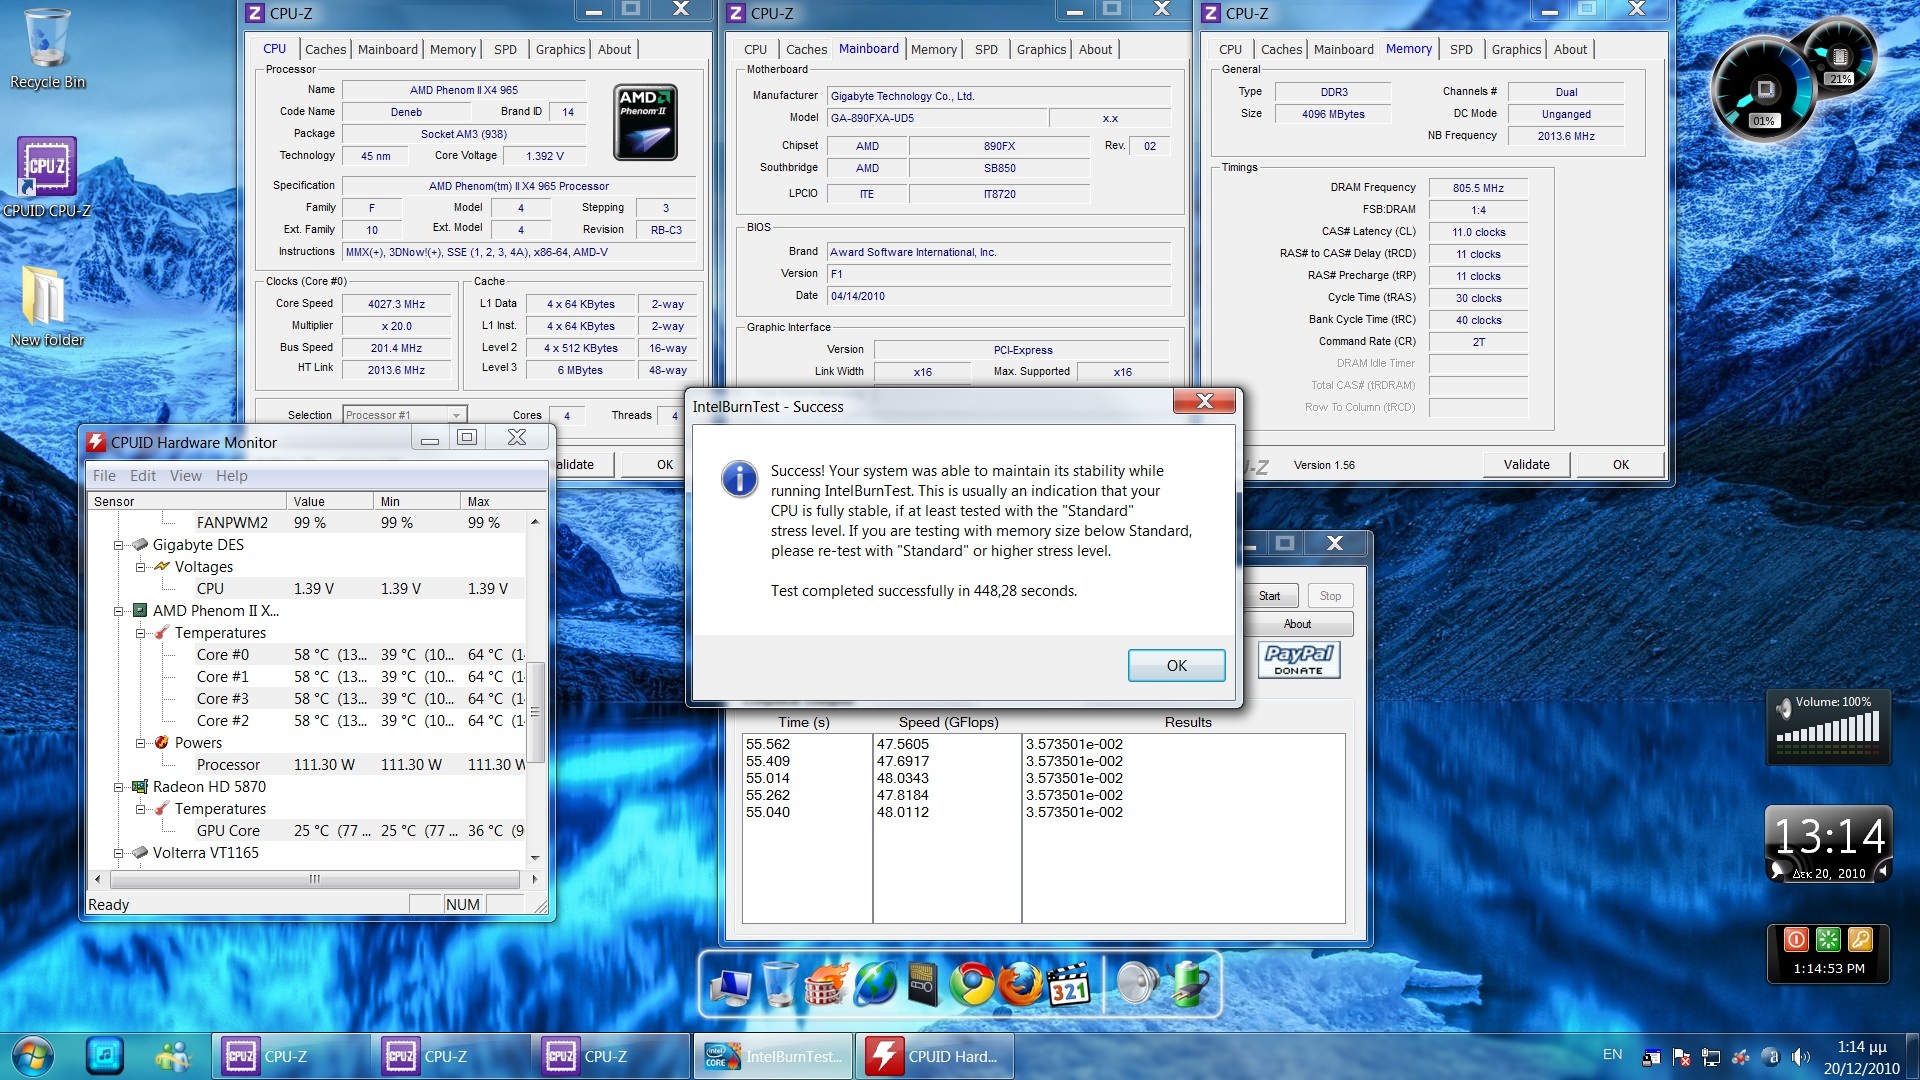Click the Windows Live Messenger taskbar icon
The image size is (1920, 1080).
click(x=172, y=1056)
